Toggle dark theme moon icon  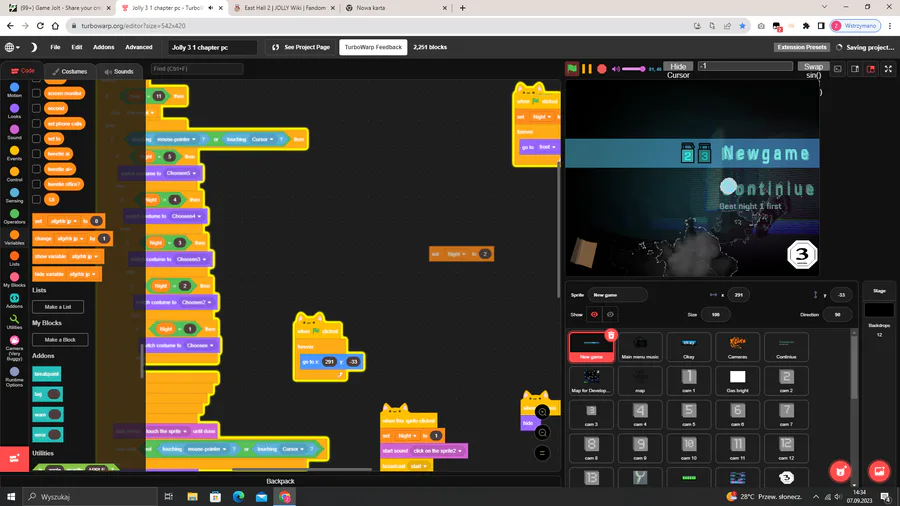[33, 47]
